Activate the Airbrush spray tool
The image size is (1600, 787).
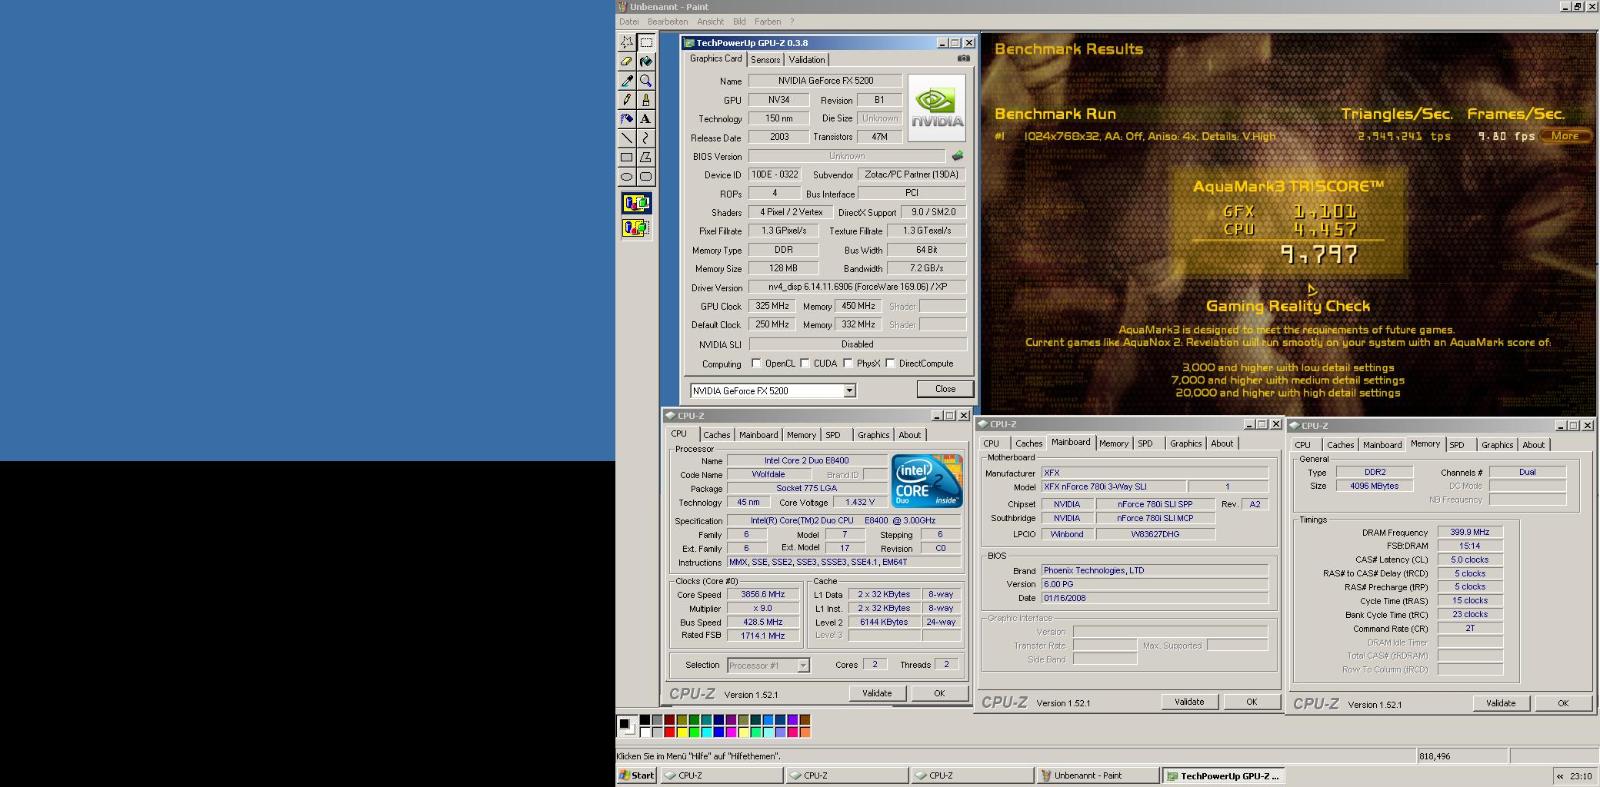627,118
